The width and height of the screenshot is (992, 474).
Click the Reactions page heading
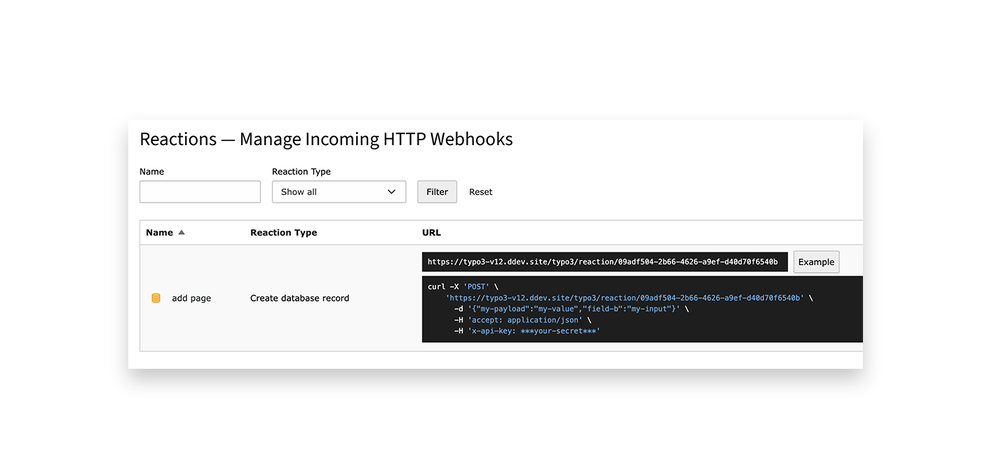coord(326,139)
